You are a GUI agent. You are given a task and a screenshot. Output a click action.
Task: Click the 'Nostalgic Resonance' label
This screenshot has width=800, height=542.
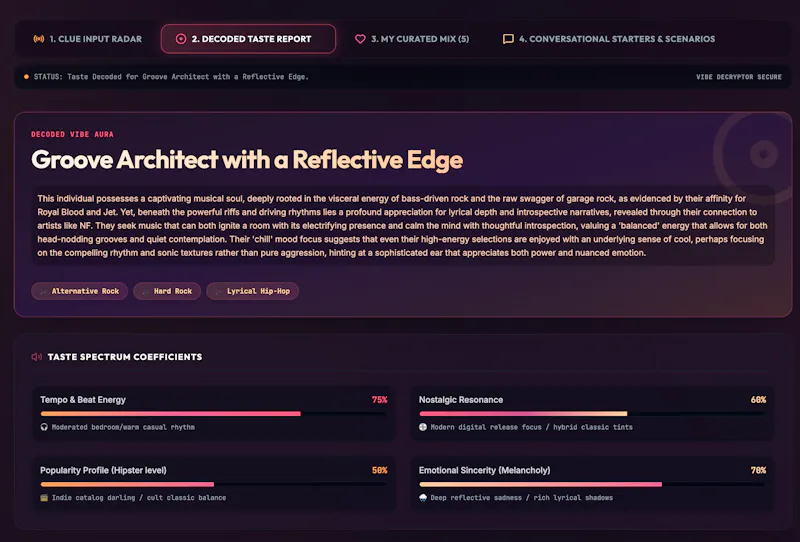(461, 400)
